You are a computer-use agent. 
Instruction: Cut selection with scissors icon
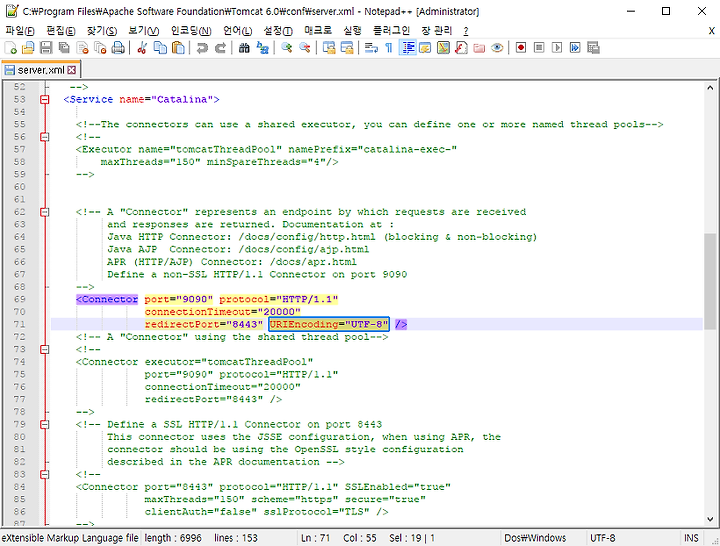pyautogui.click(x=142, y=47)
